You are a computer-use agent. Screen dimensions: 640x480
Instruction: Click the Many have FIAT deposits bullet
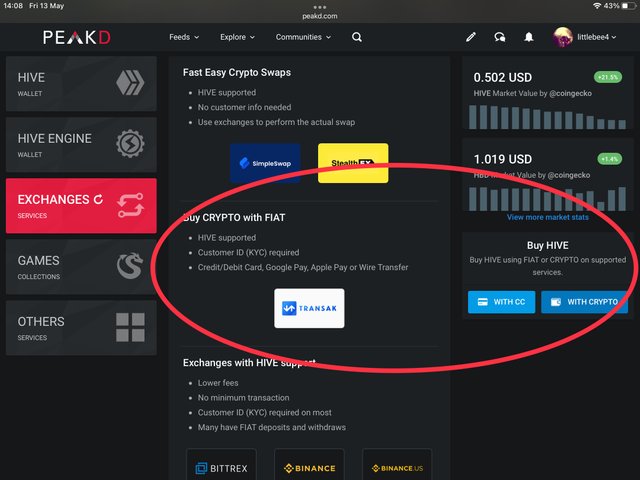pyautogui.click(x=272, y=427)
